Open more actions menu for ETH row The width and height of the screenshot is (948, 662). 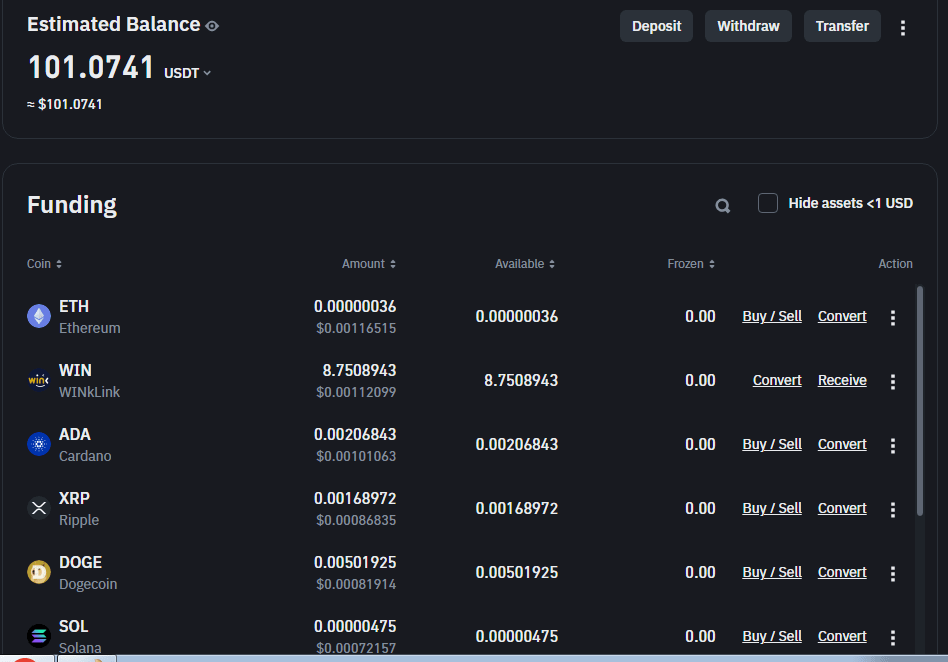893,318
